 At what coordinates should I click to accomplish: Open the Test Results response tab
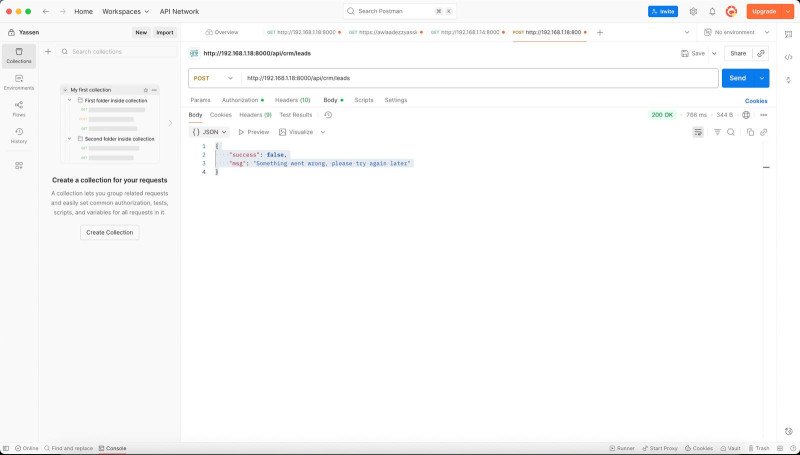point(295,115)
